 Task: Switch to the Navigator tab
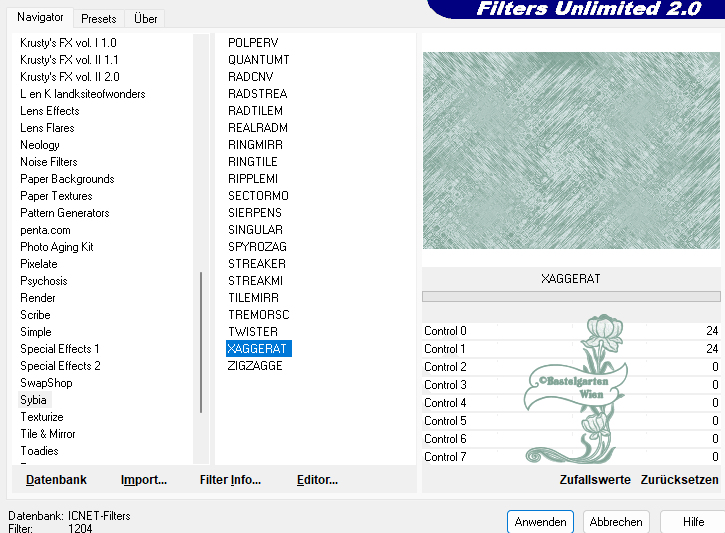[40, 18]
